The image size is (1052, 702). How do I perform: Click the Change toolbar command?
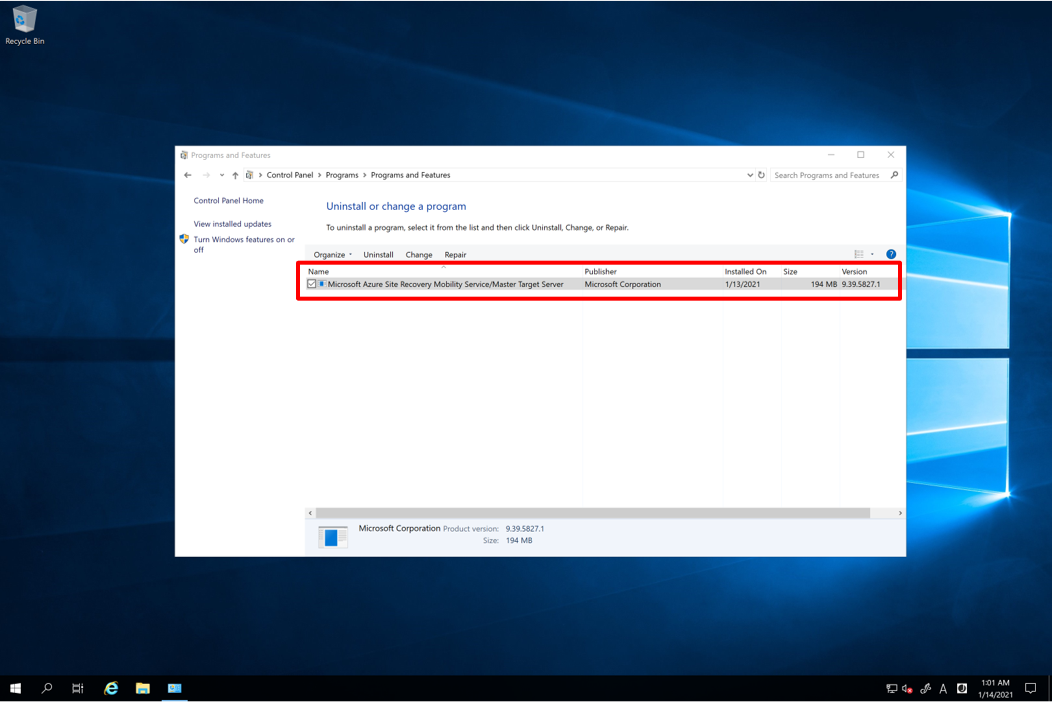pos(419,255)
